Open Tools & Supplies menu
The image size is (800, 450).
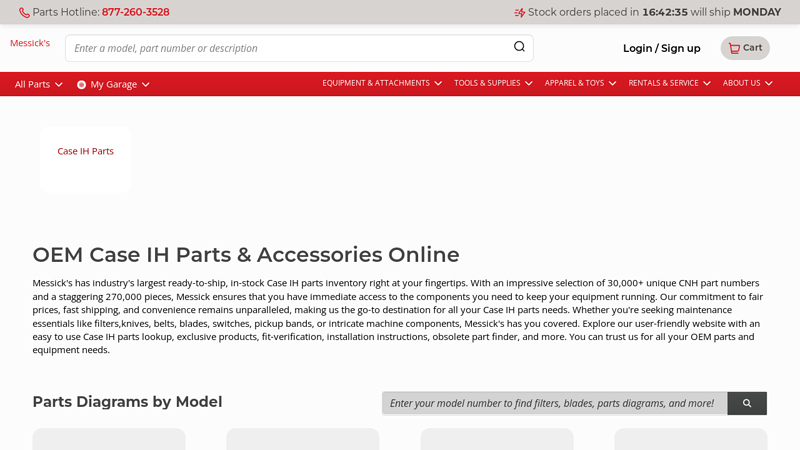coord(493,83)
